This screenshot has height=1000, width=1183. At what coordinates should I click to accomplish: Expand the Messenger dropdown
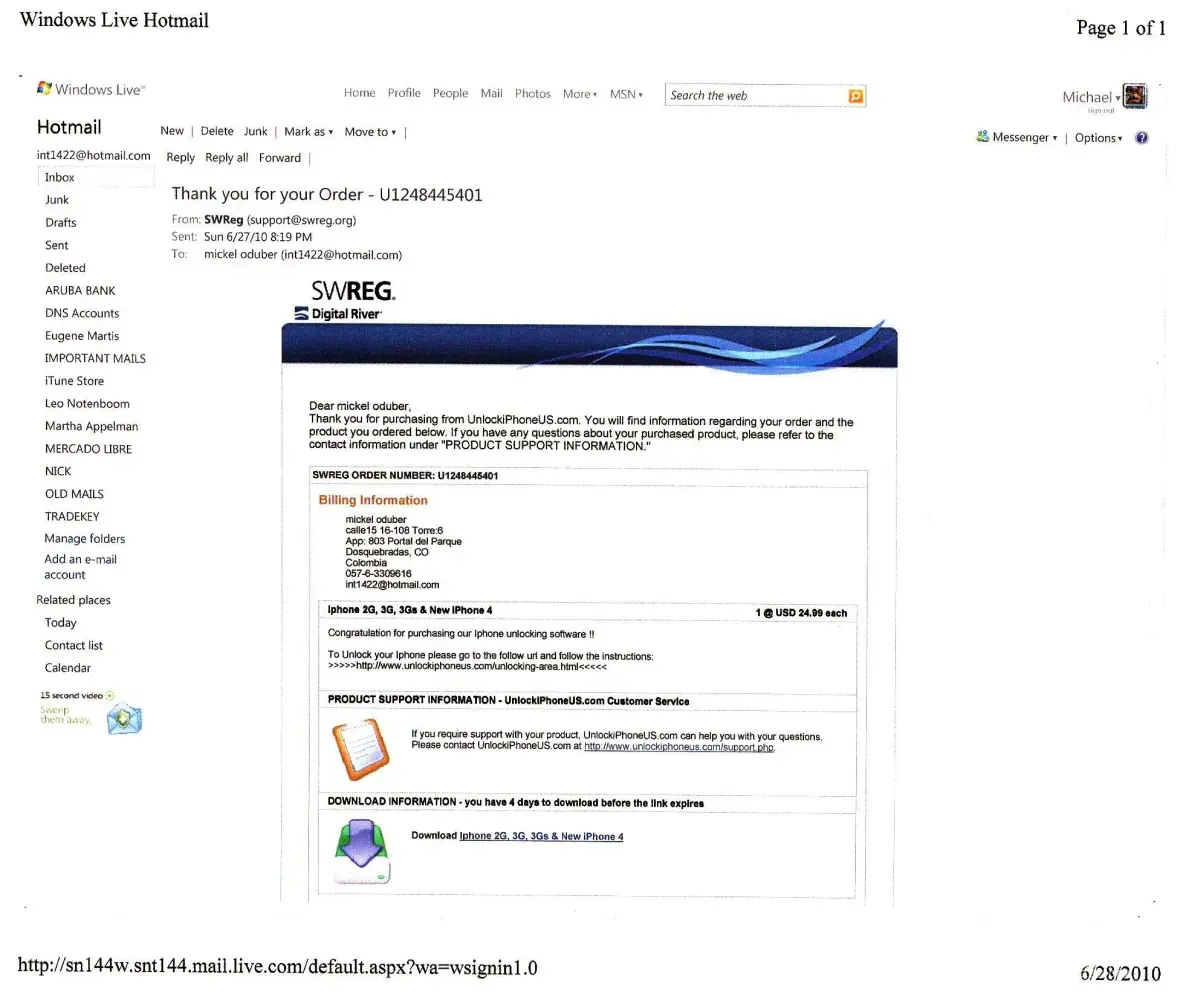pyautogui.click(x=1025, y=137)
